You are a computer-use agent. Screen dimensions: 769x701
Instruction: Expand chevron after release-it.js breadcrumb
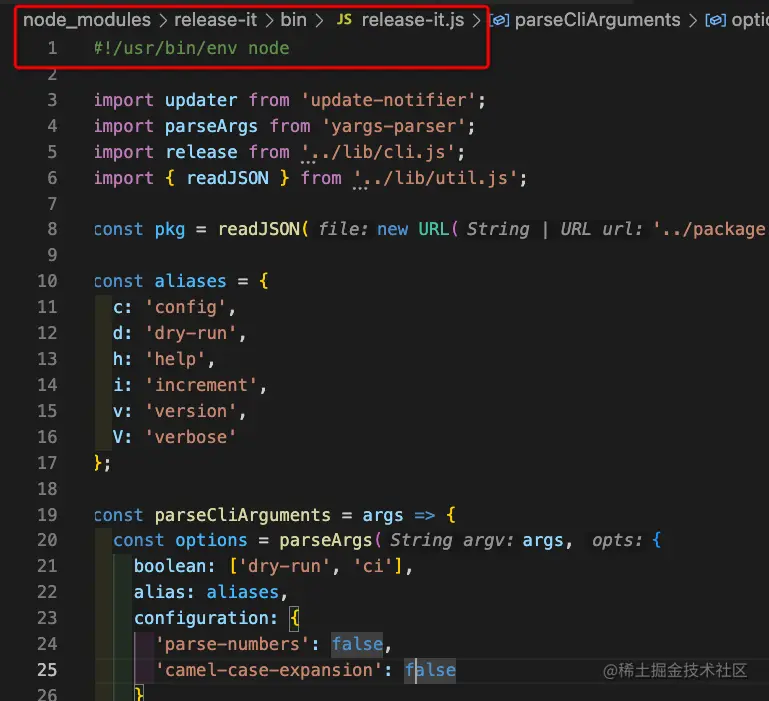pyautogui.click(x=476, y=21)
